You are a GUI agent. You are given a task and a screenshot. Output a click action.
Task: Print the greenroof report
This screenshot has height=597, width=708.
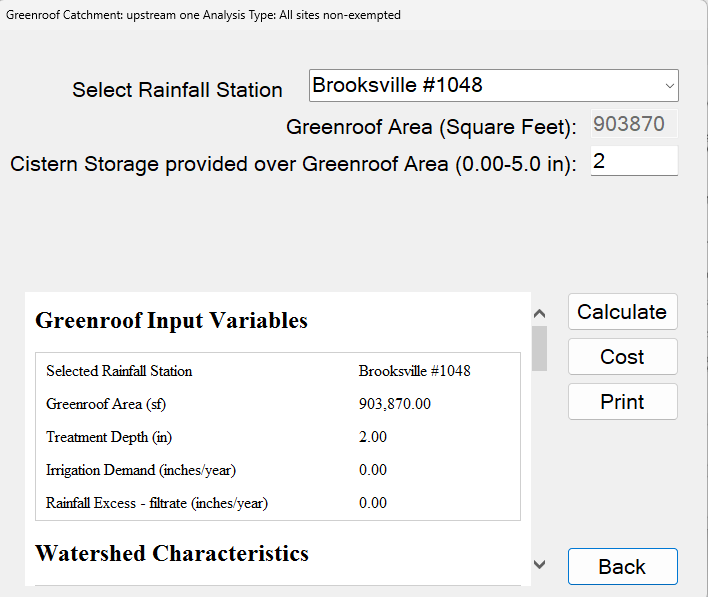coord(622,402)
